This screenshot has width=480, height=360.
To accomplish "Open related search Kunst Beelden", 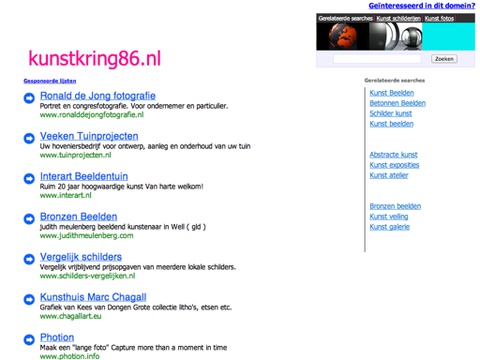I will click(x=392, y=93).
